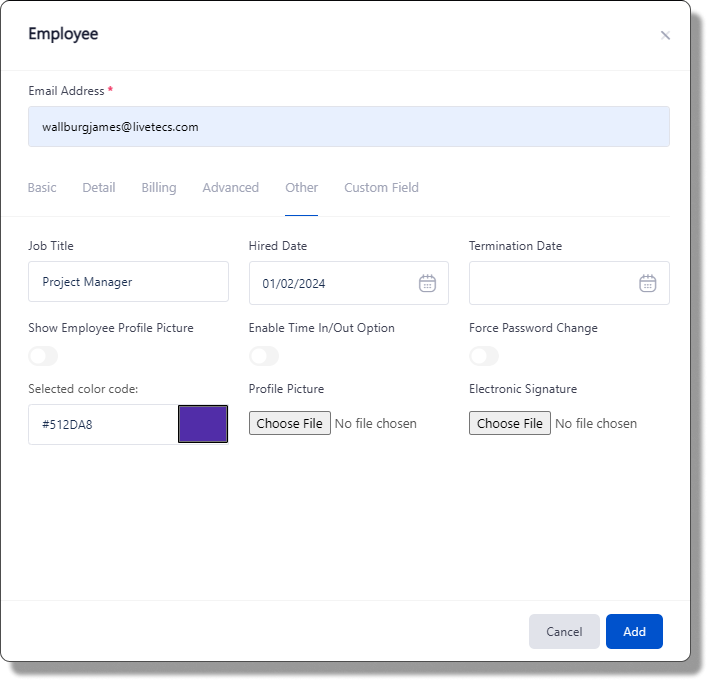Click the Hired Date label
This screenshot has height=680, width=707.
278,246
